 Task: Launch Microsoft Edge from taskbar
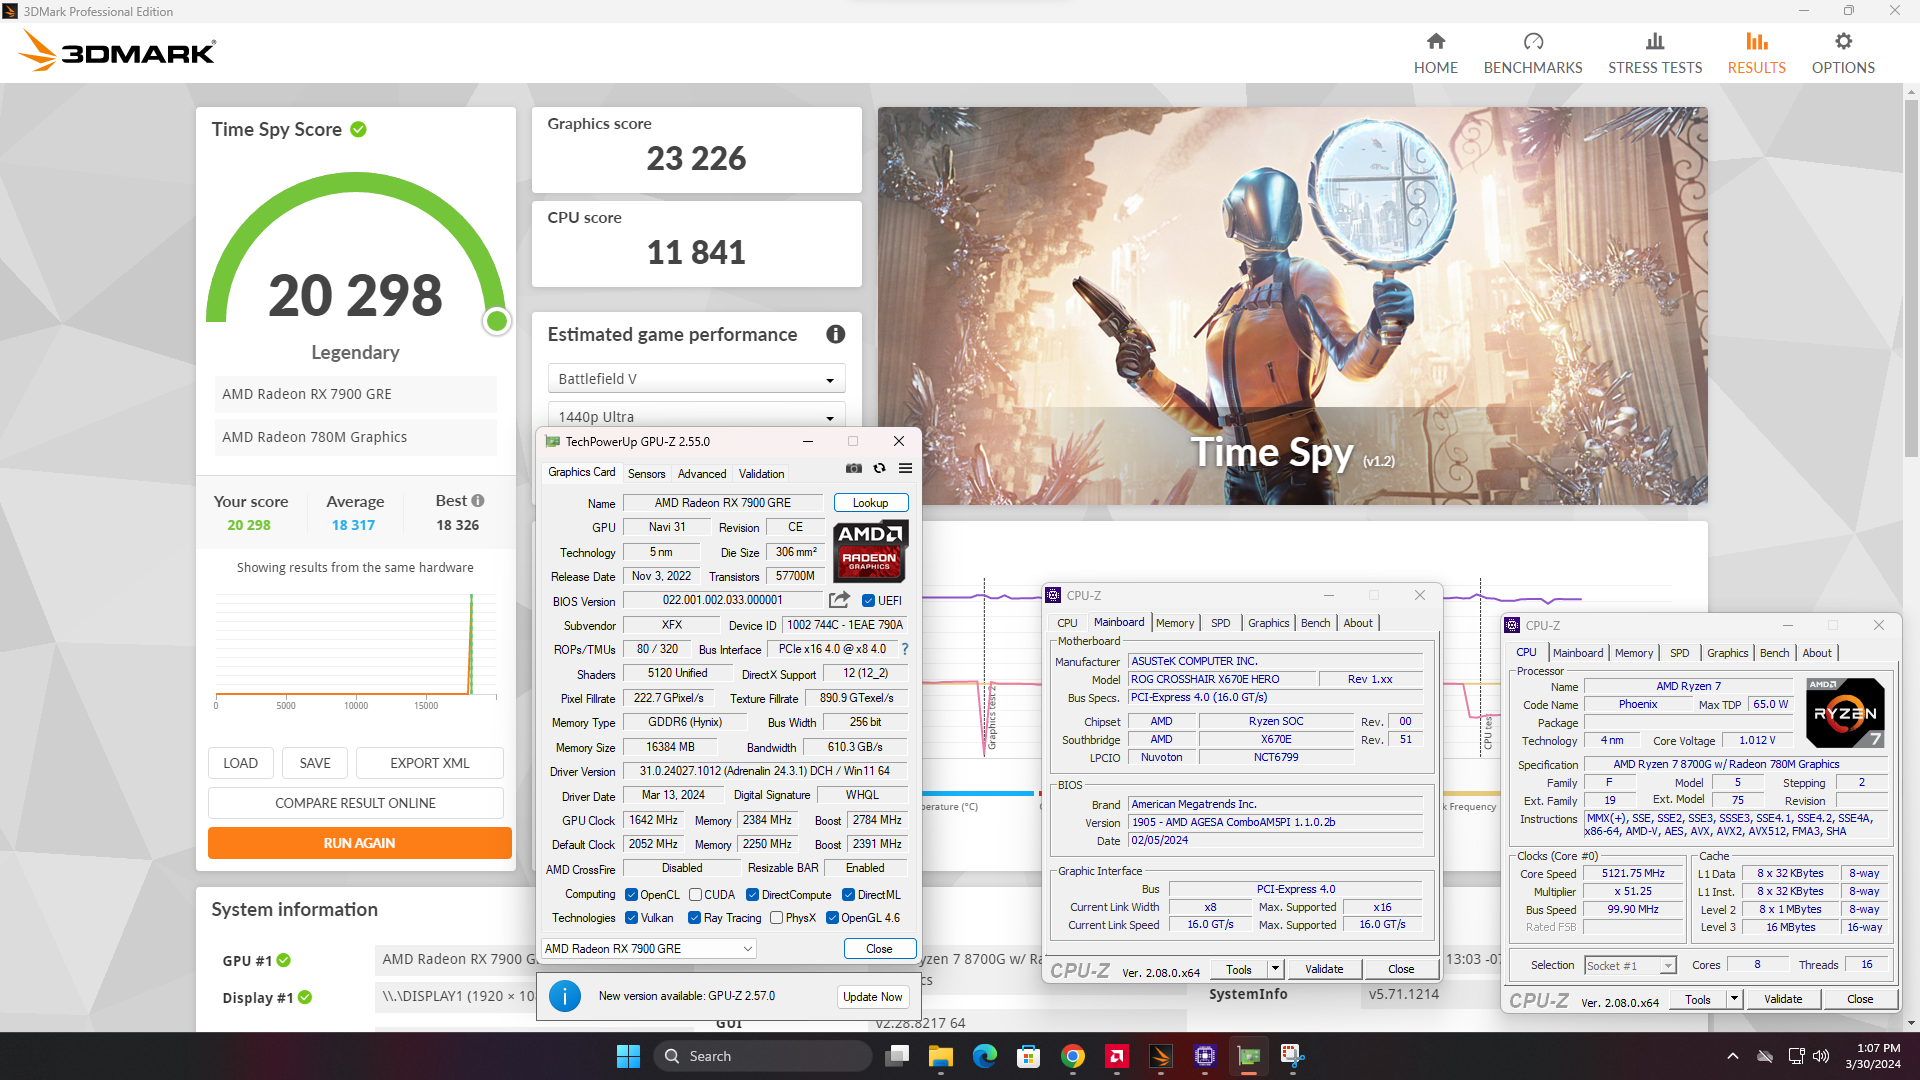(984, 1056)
